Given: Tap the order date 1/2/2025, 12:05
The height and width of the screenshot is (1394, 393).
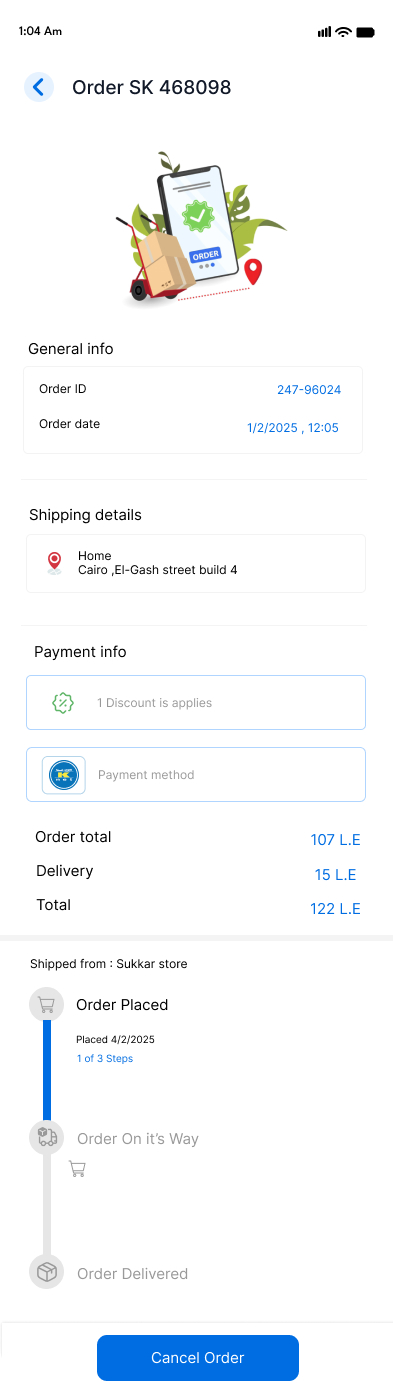Looking at the screenshot, I should 293,428.
